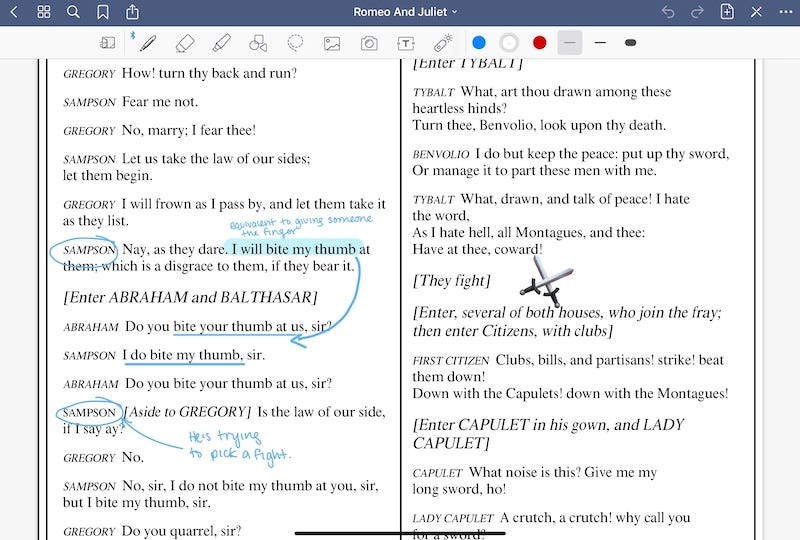Select the Highlighter tool

point(221,43)
